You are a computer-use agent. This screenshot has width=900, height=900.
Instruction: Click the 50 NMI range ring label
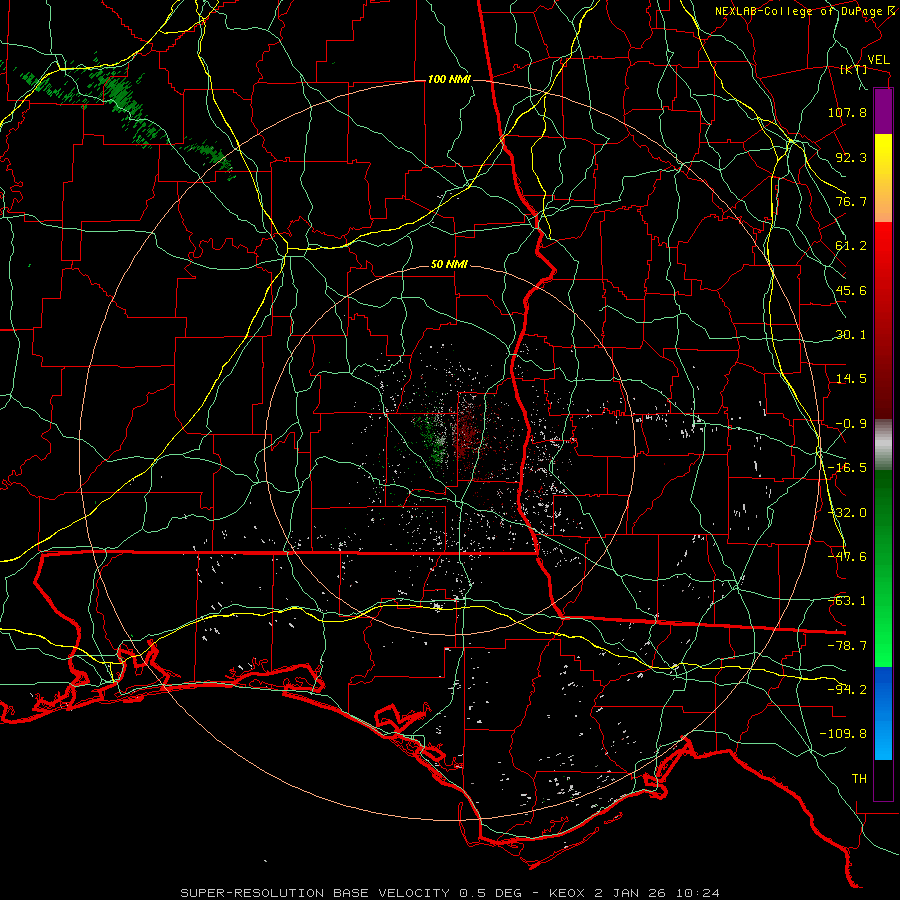[x=449, y=265]
